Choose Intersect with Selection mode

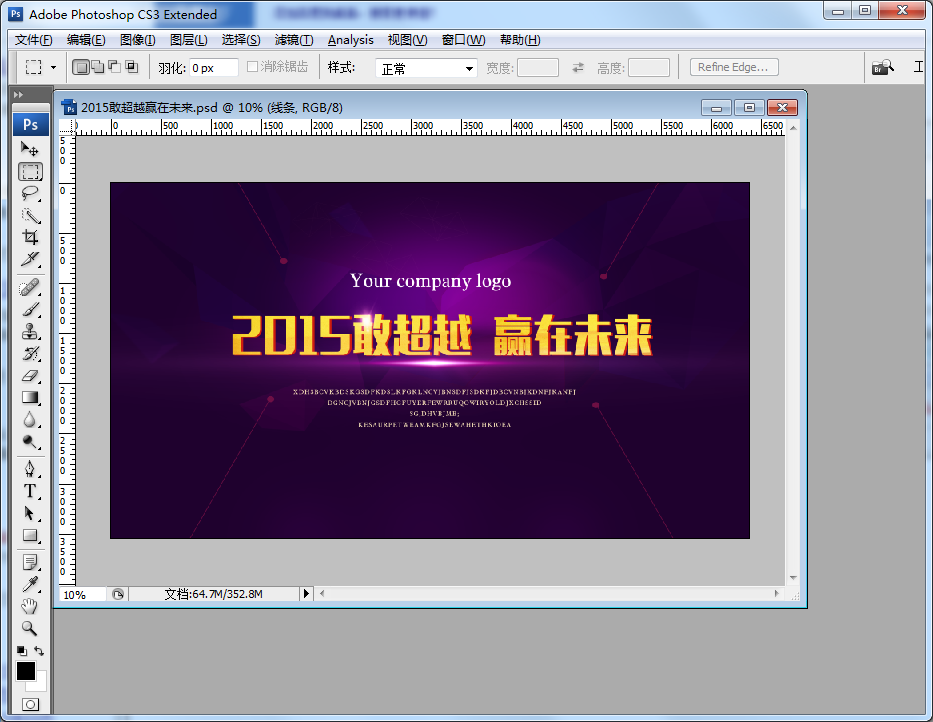(132, 67)
